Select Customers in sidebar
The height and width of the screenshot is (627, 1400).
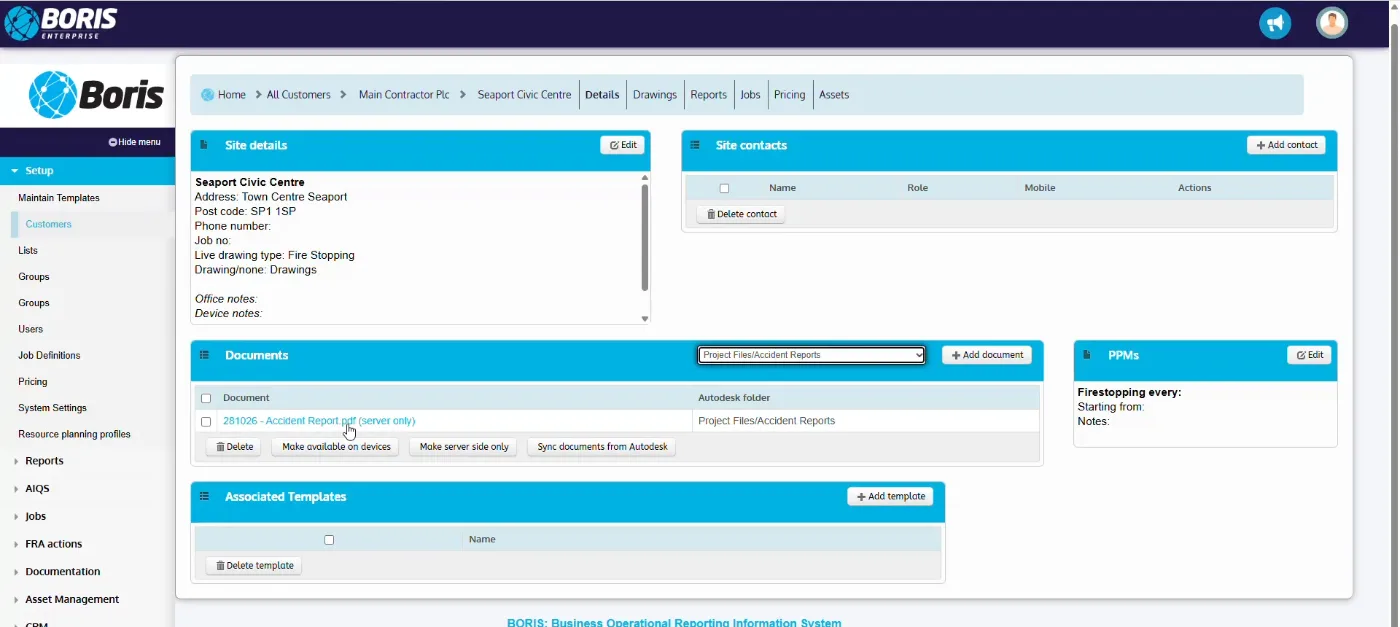pyautogui.click(x=49, y=224)
